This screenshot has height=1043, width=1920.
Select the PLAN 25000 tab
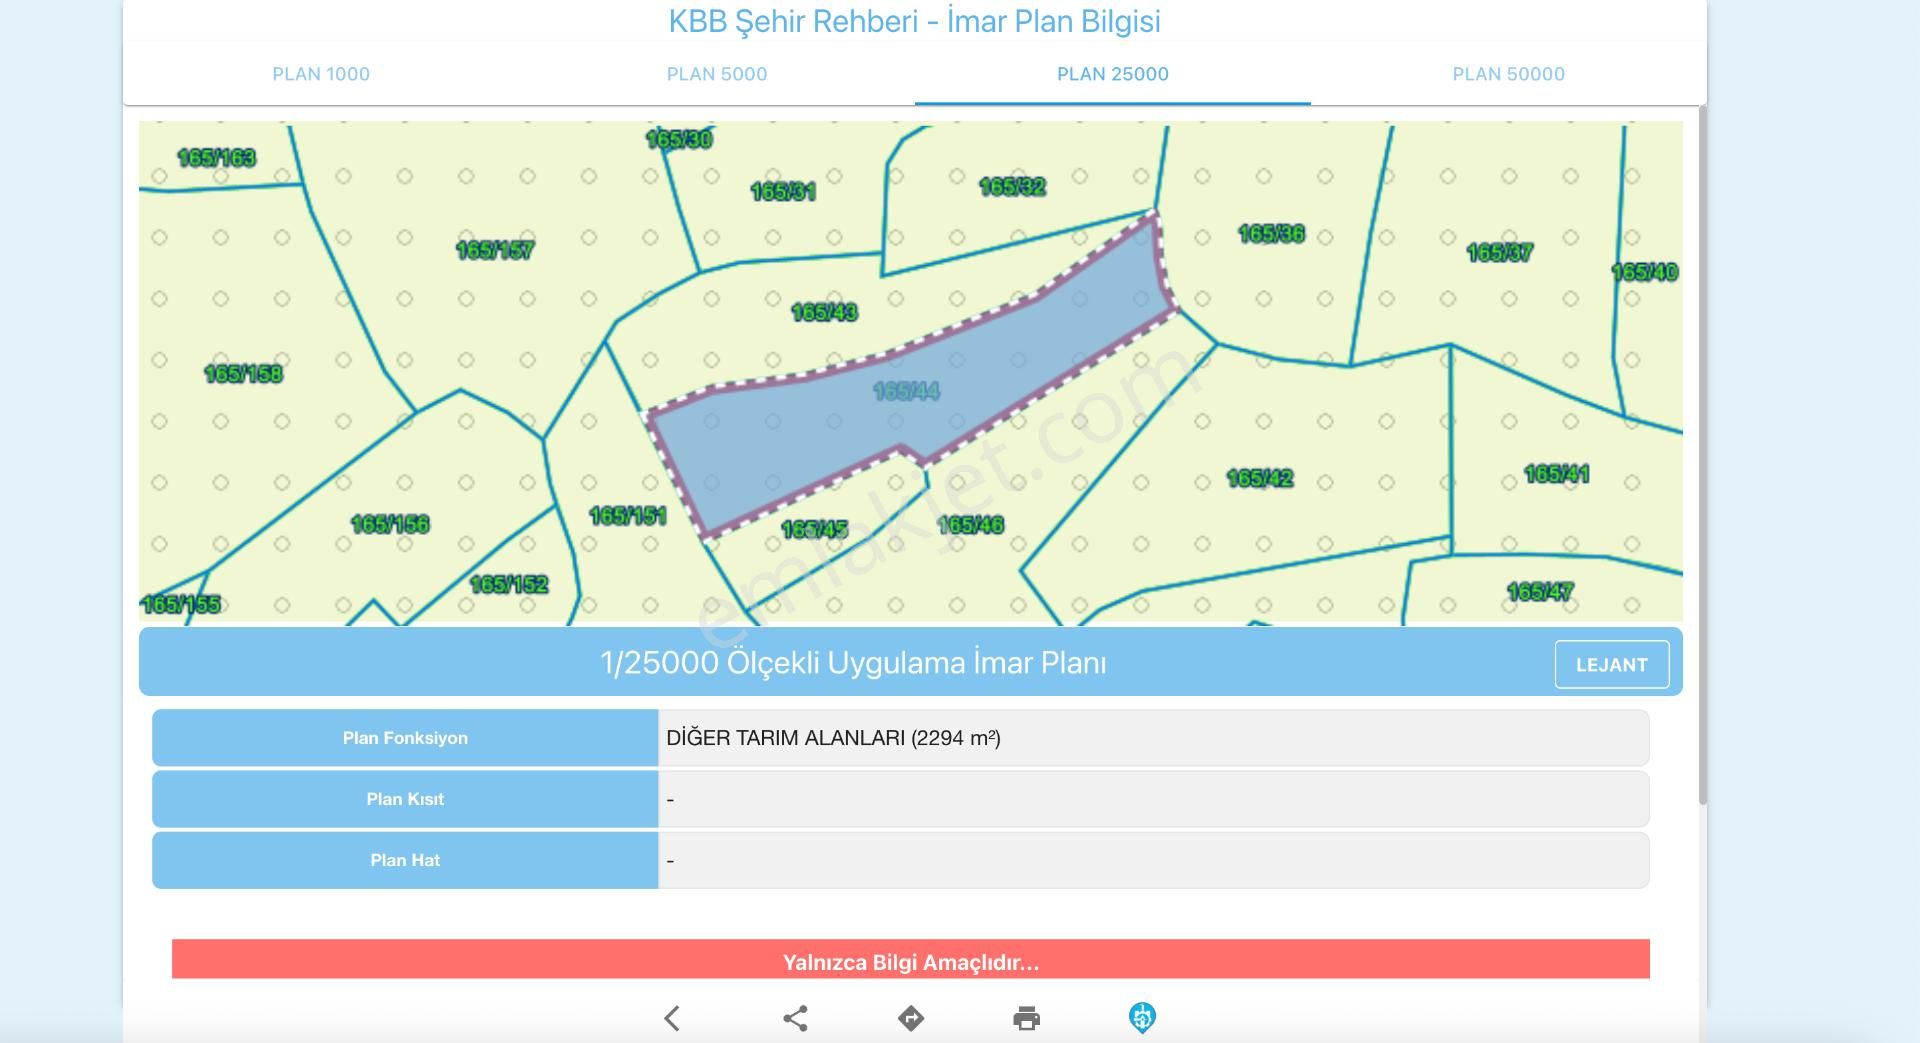(1113, 74)
